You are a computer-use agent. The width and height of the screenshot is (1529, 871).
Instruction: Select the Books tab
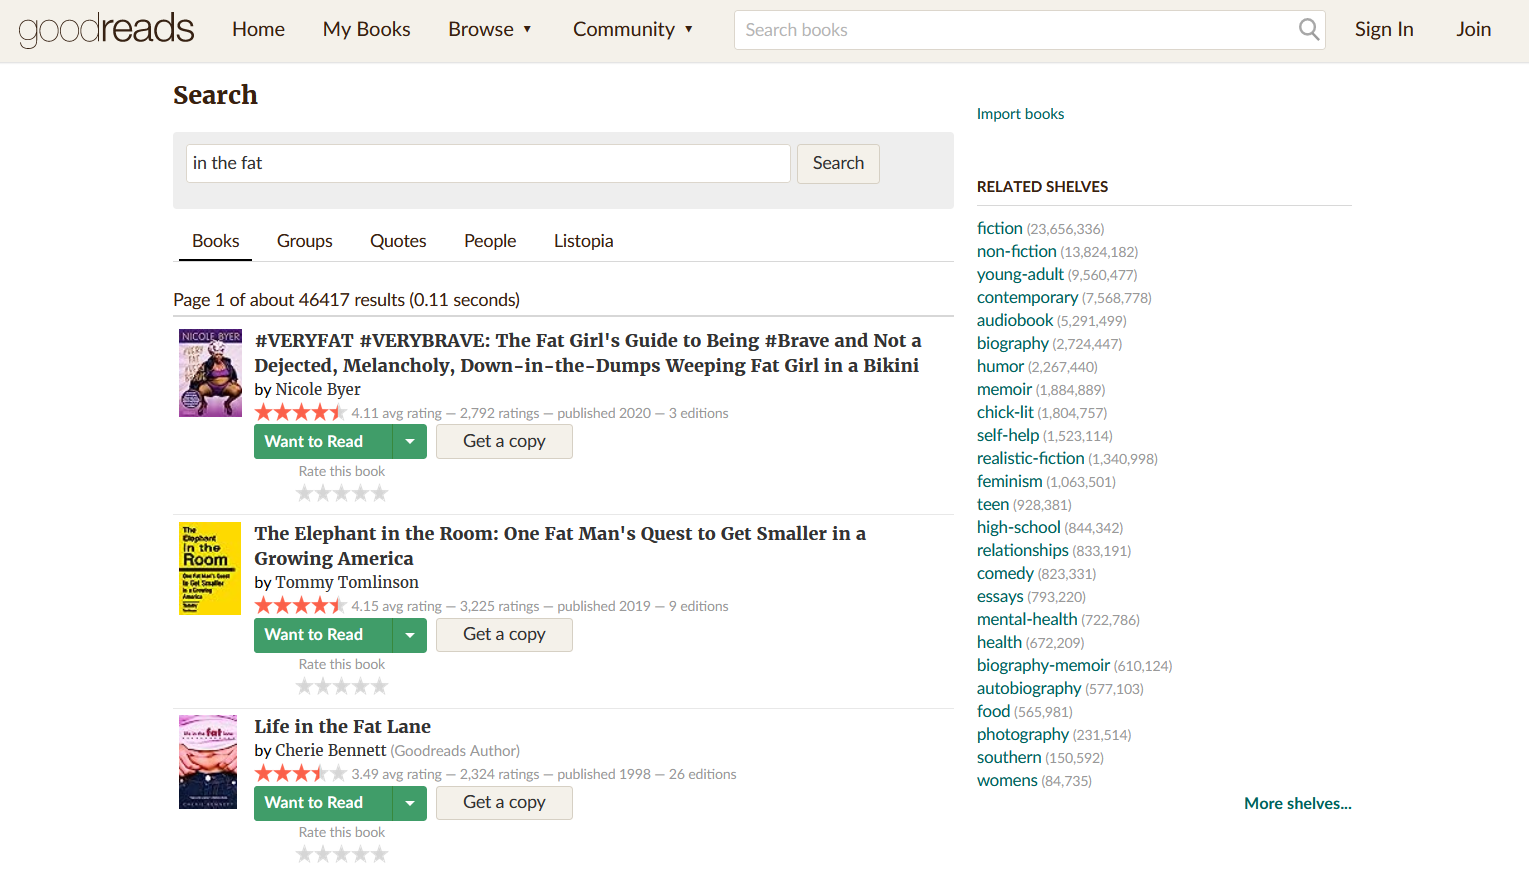pyautogui.click(x=216, y=241)
